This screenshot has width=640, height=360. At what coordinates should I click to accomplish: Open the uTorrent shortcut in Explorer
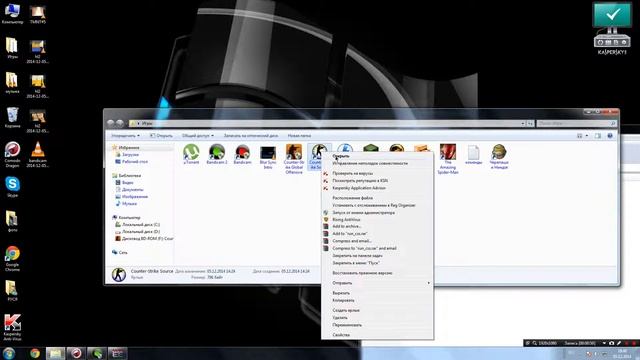point(191,154)
